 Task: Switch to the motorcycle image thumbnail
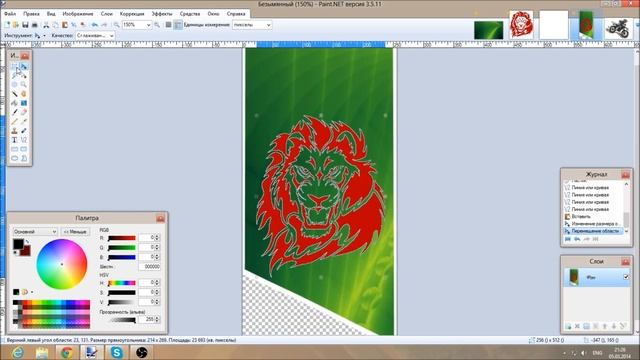pyautogui.click(x=618, y=29)
